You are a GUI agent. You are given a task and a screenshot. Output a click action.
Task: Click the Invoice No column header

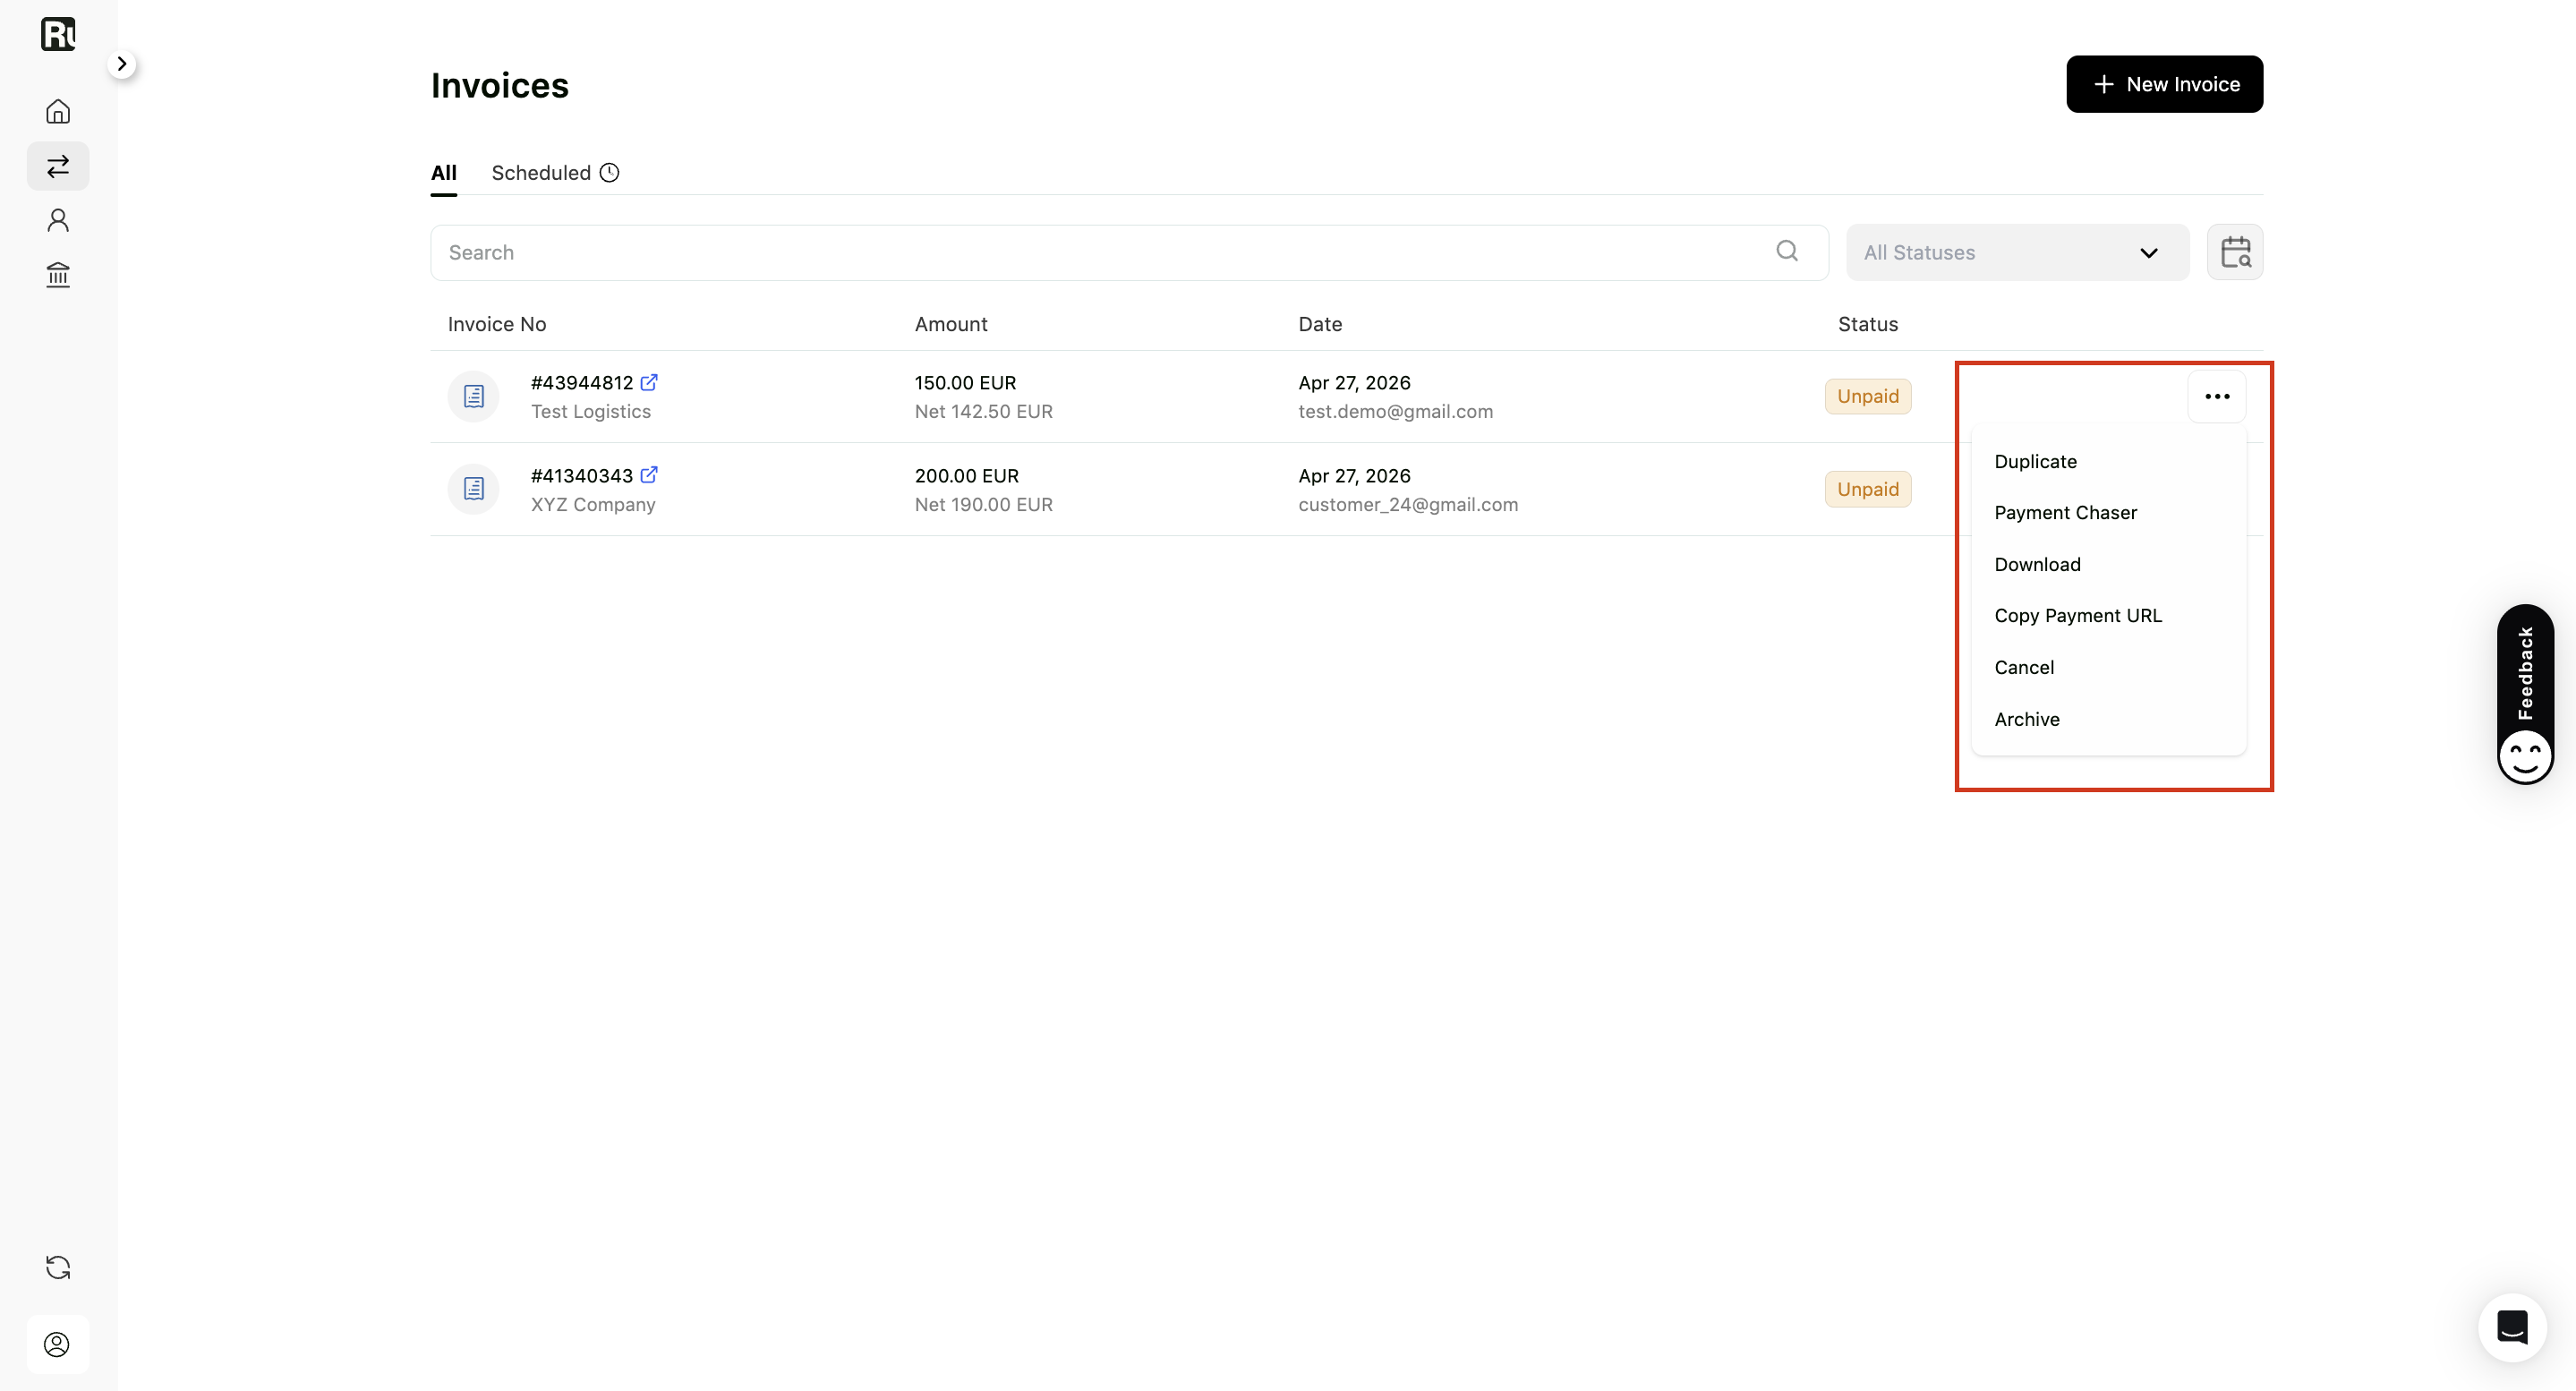[x=497, y=324]
